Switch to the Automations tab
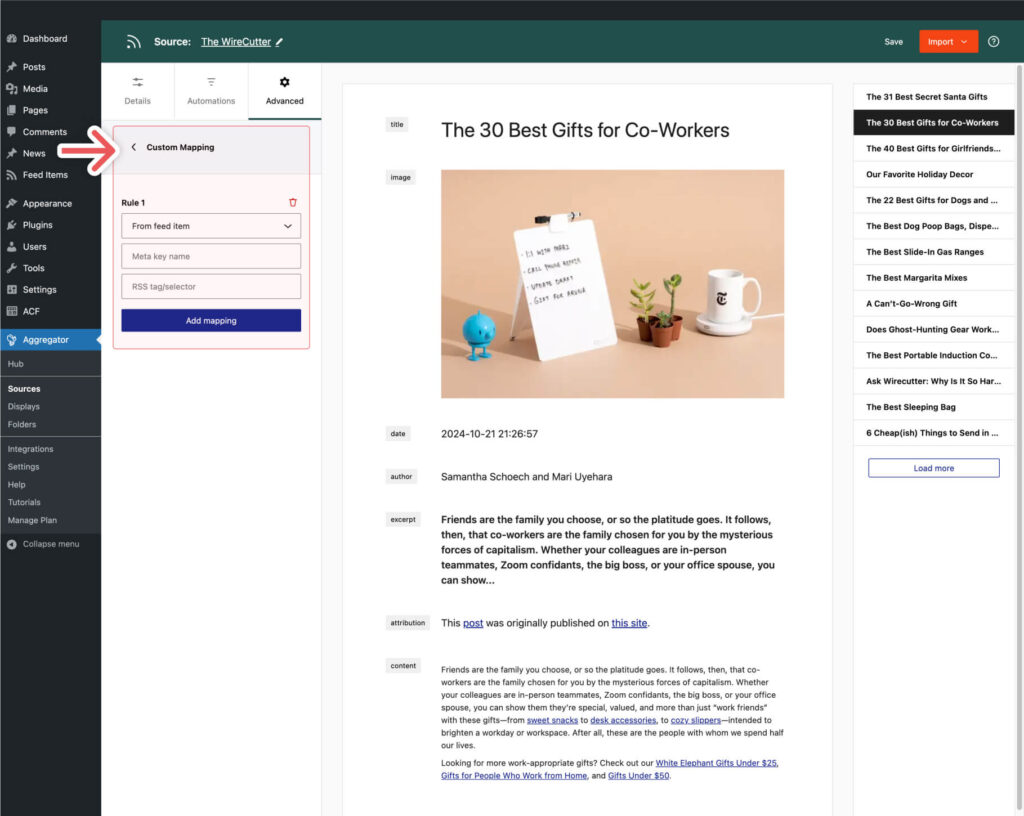Viewport: 1024px width, 816px height. 211,91
